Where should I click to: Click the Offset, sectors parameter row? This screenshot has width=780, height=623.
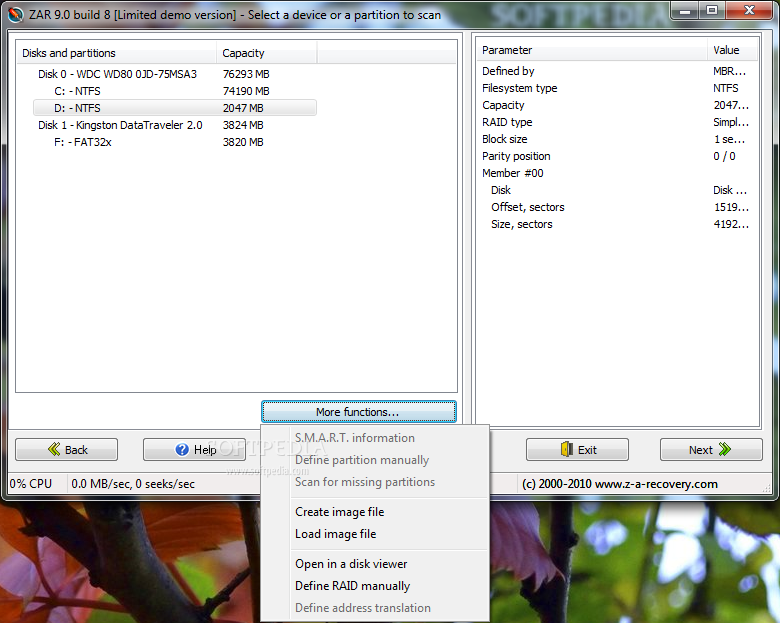[x=617, y=207]
